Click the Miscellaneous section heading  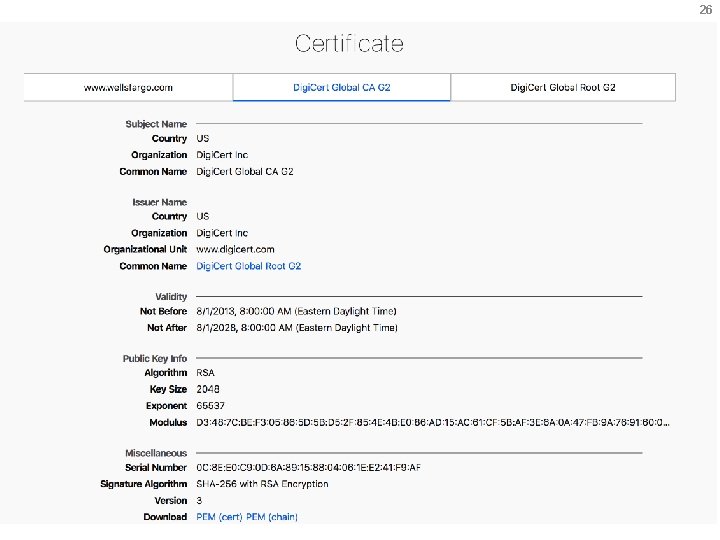(155, 453)
